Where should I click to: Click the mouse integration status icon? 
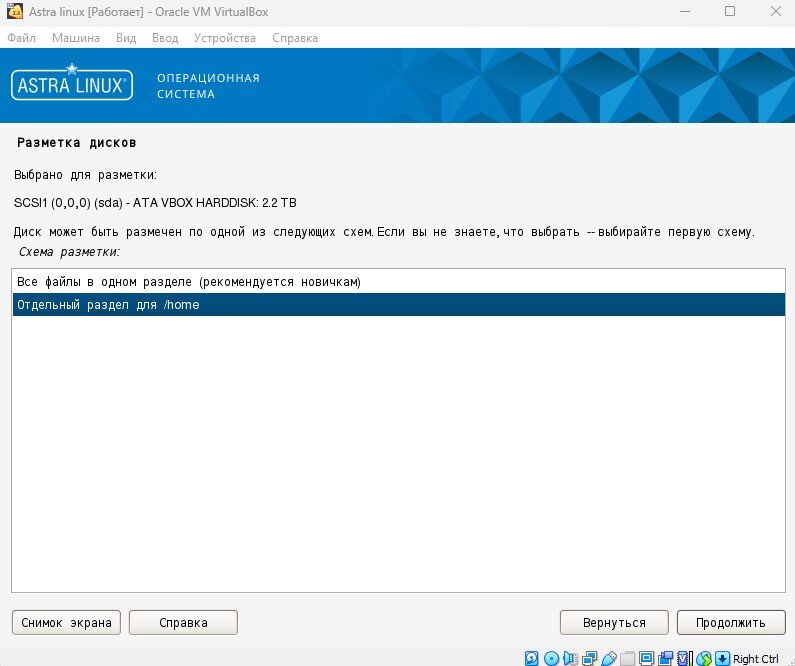[704, 658]
